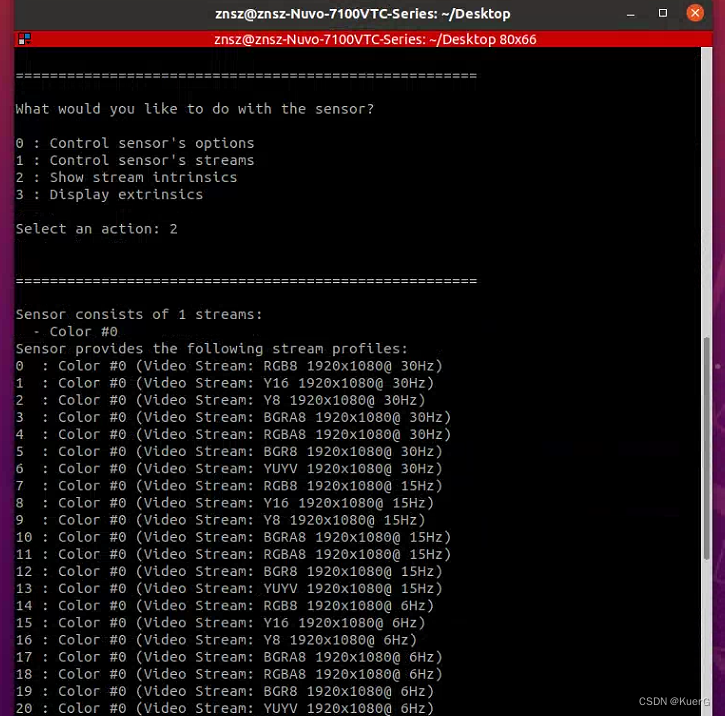Screen dimensions: 725x716
Task: Click profile 11 row RGBA8 1920x1080@ 15Hz
Action: click(233, 554)
